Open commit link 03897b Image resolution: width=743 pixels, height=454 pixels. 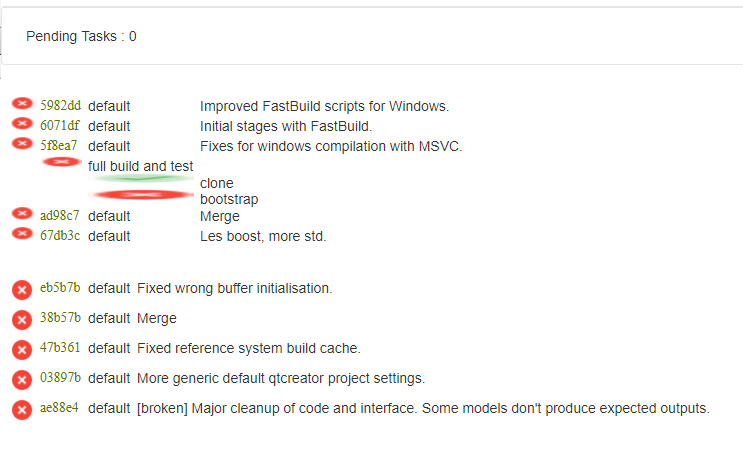click(60, 378)
